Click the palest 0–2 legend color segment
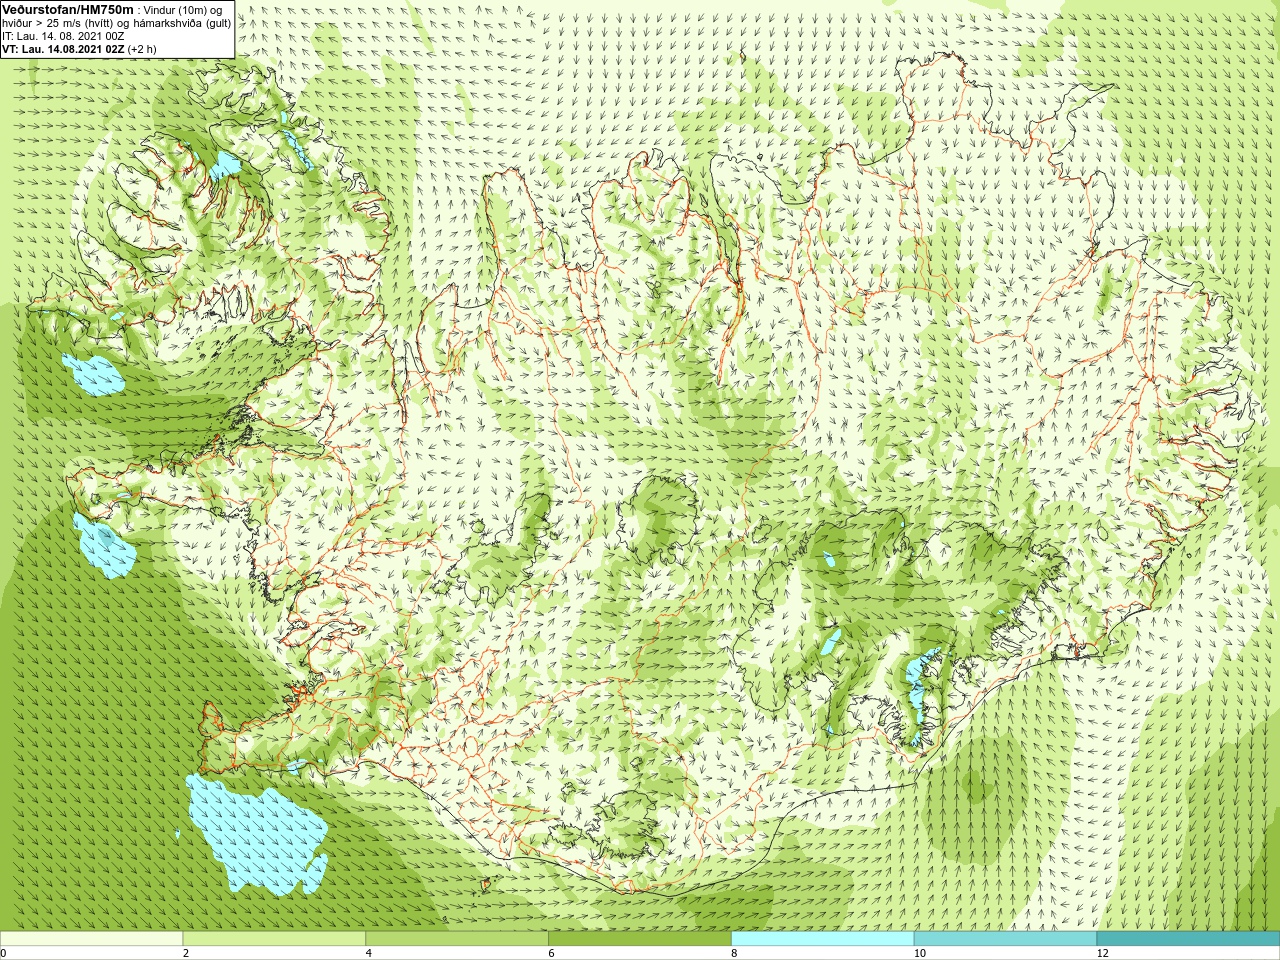1280x960 pixels. tap(92, 939)
